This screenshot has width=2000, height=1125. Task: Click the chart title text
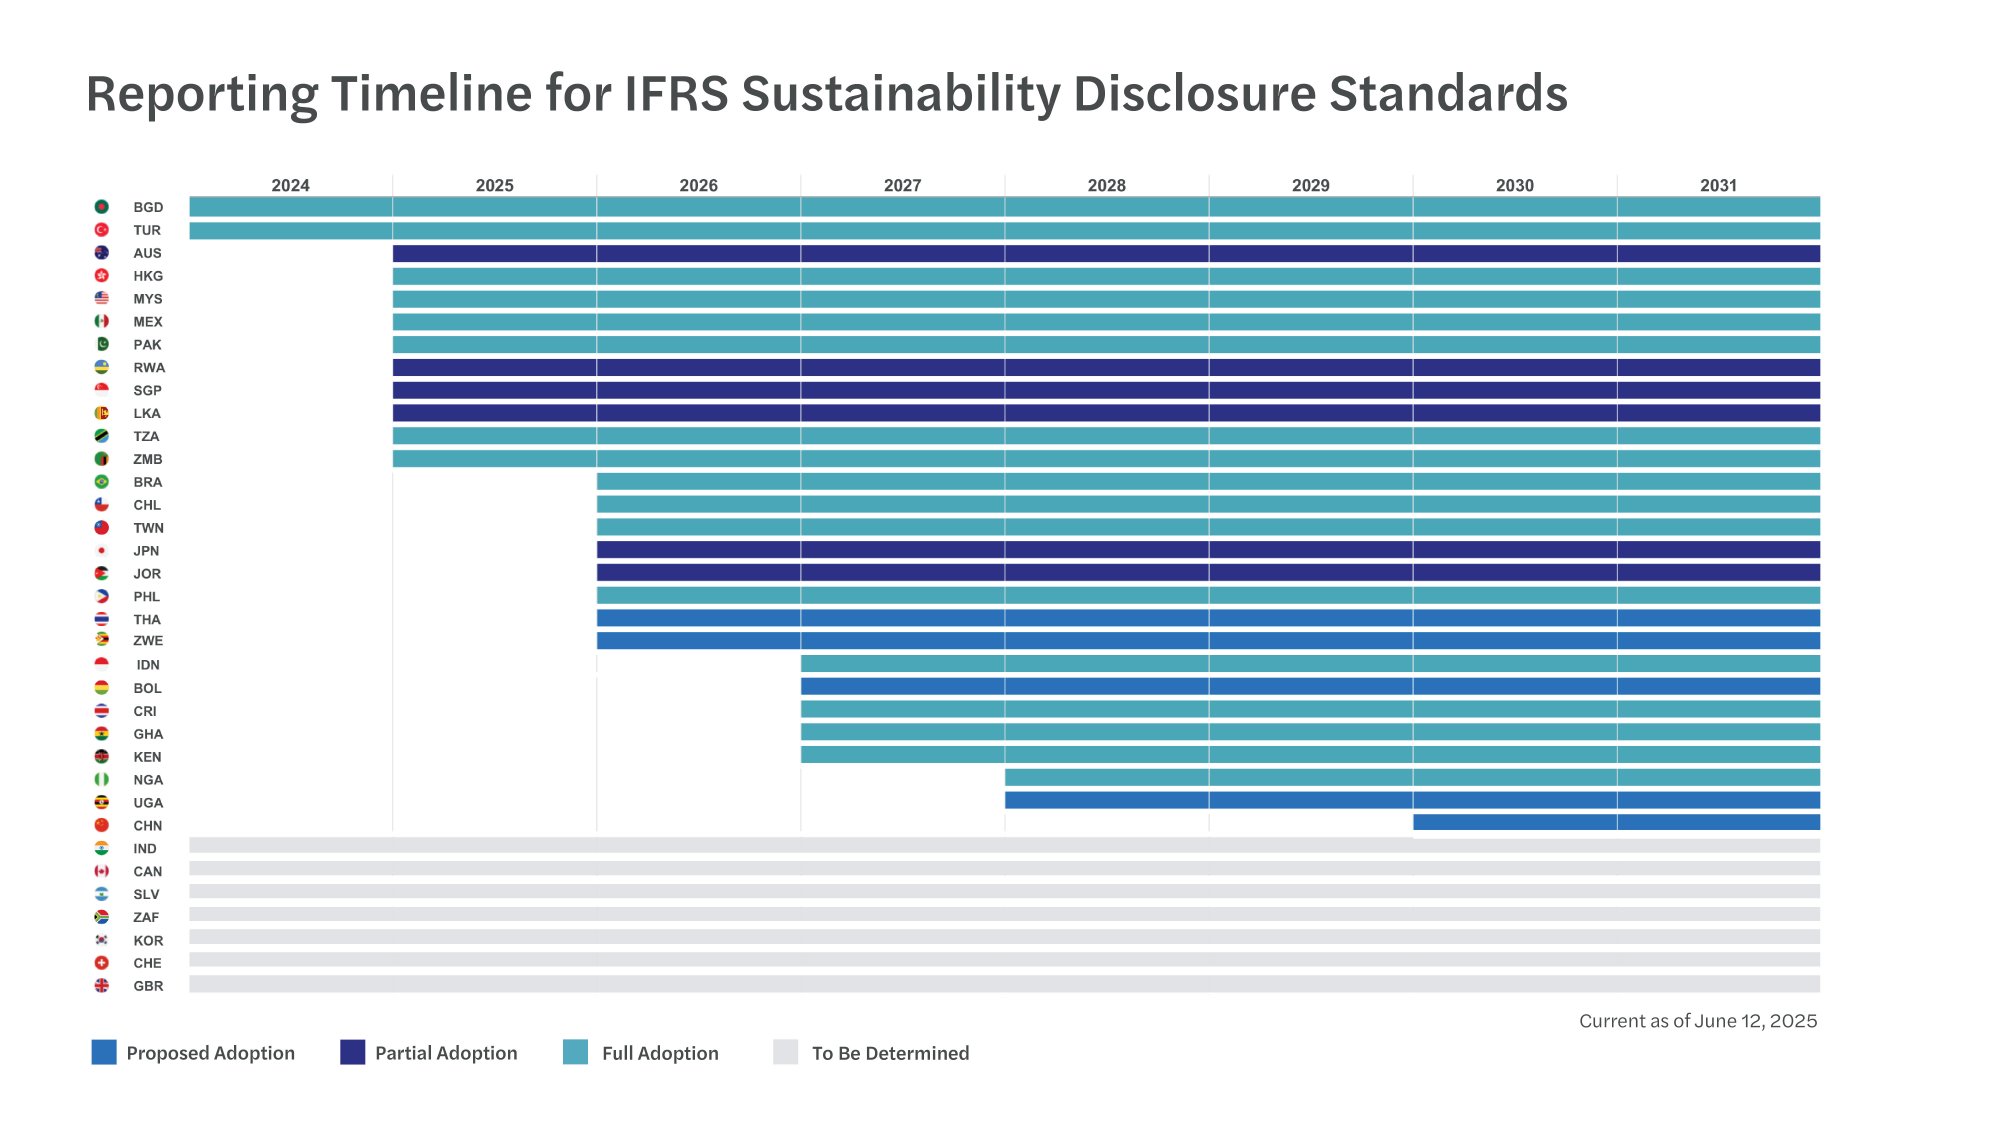[826, 93]
